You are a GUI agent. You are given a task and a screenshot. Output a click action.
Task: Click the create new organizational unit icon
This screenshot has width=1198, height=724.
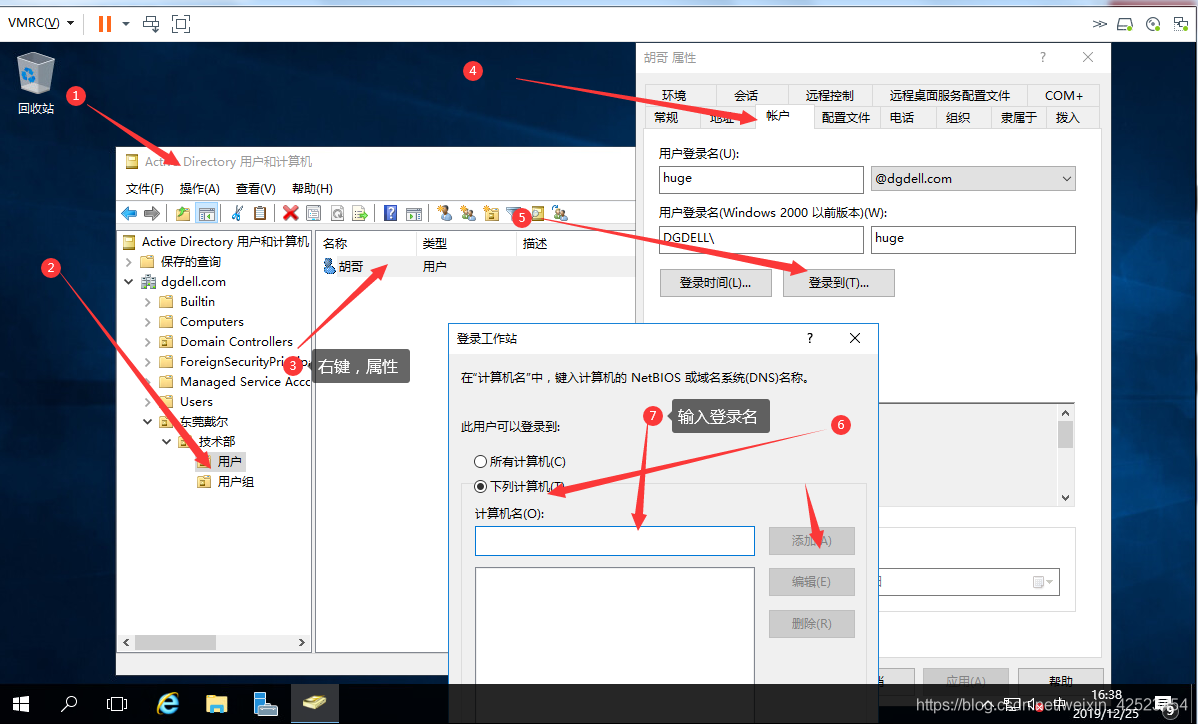[491, 213]
